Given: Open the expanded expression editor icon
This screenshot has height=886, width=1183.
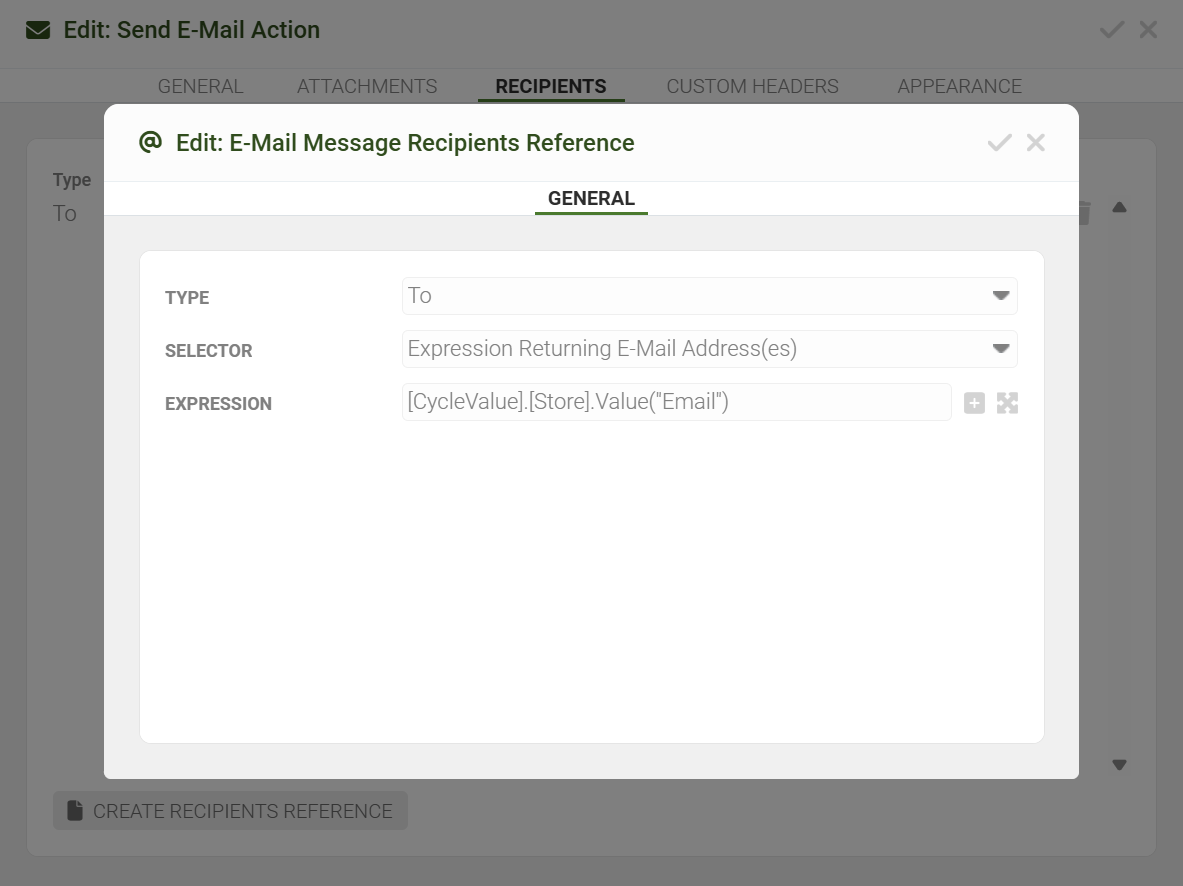Looking at the screenshot, I should point(1007,403).
